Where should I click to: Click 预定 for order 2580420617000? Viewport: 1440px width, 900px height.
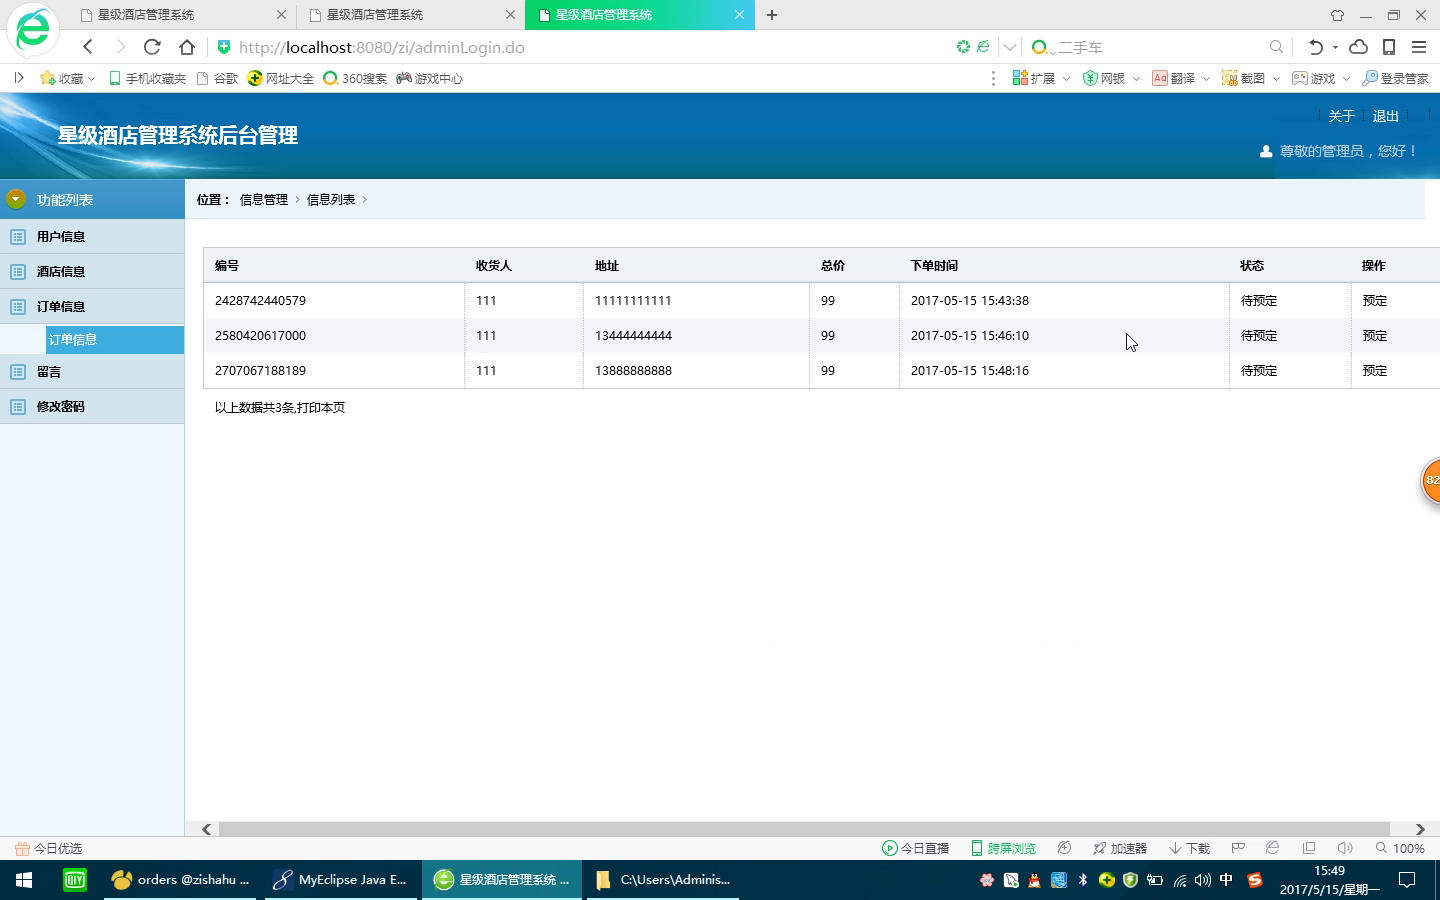point(1375,335)
